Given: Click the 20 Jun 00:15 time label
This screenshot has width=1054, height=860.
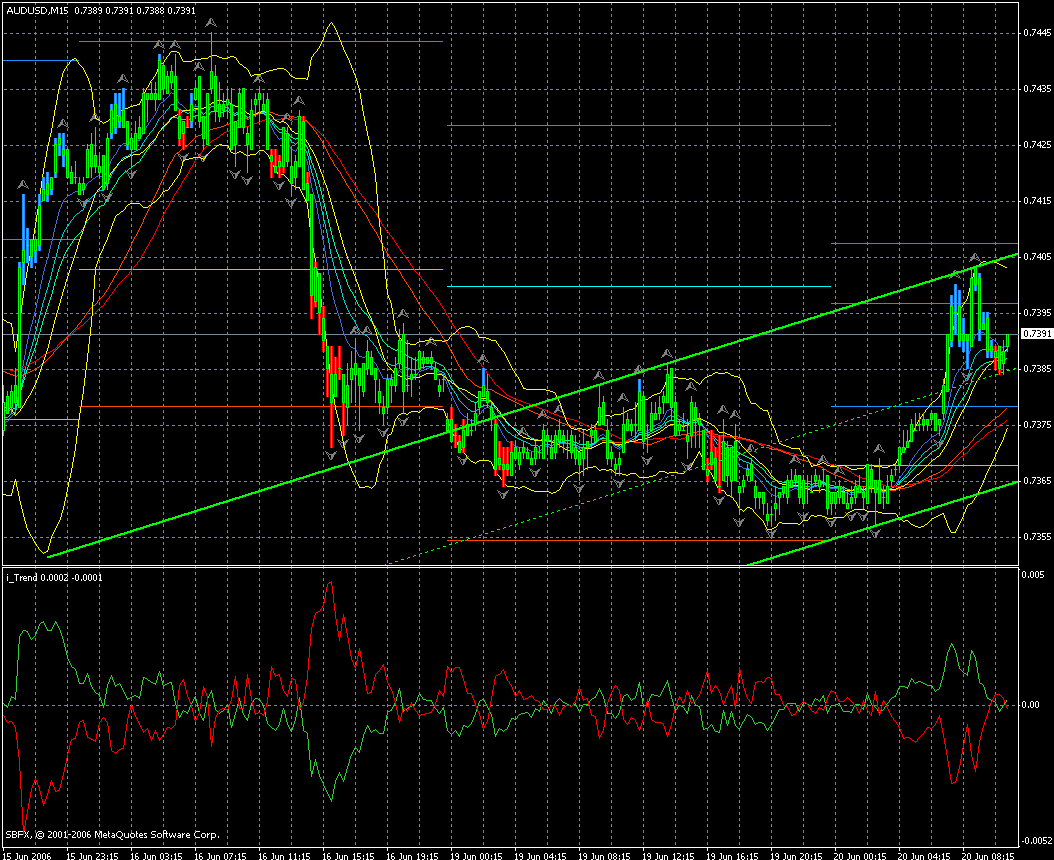Looking at the screenshot, I should pyautogui.click(x=860, y=856).
